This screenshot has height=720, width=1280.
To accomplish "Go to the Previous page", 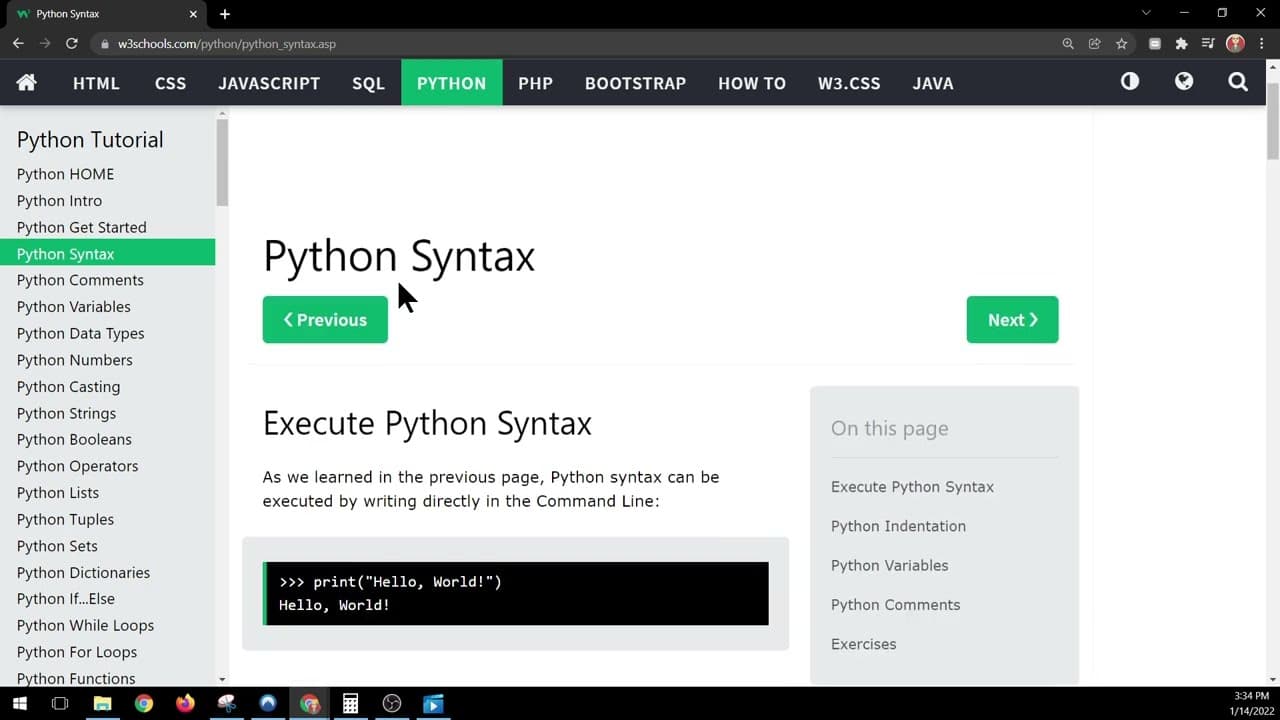I will (x=325, y=320).
